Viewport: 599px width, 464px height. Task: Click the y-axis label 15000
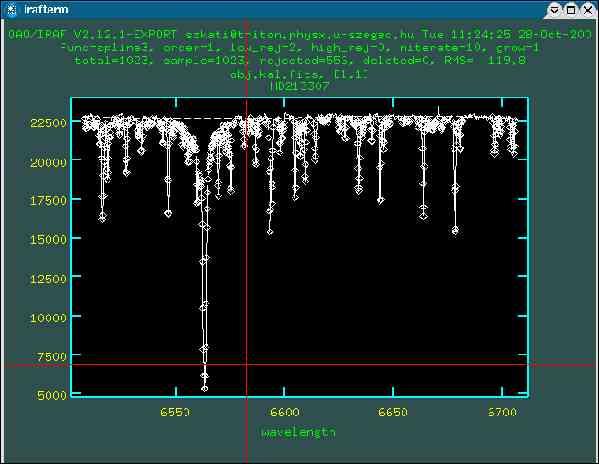pos(48,239)
